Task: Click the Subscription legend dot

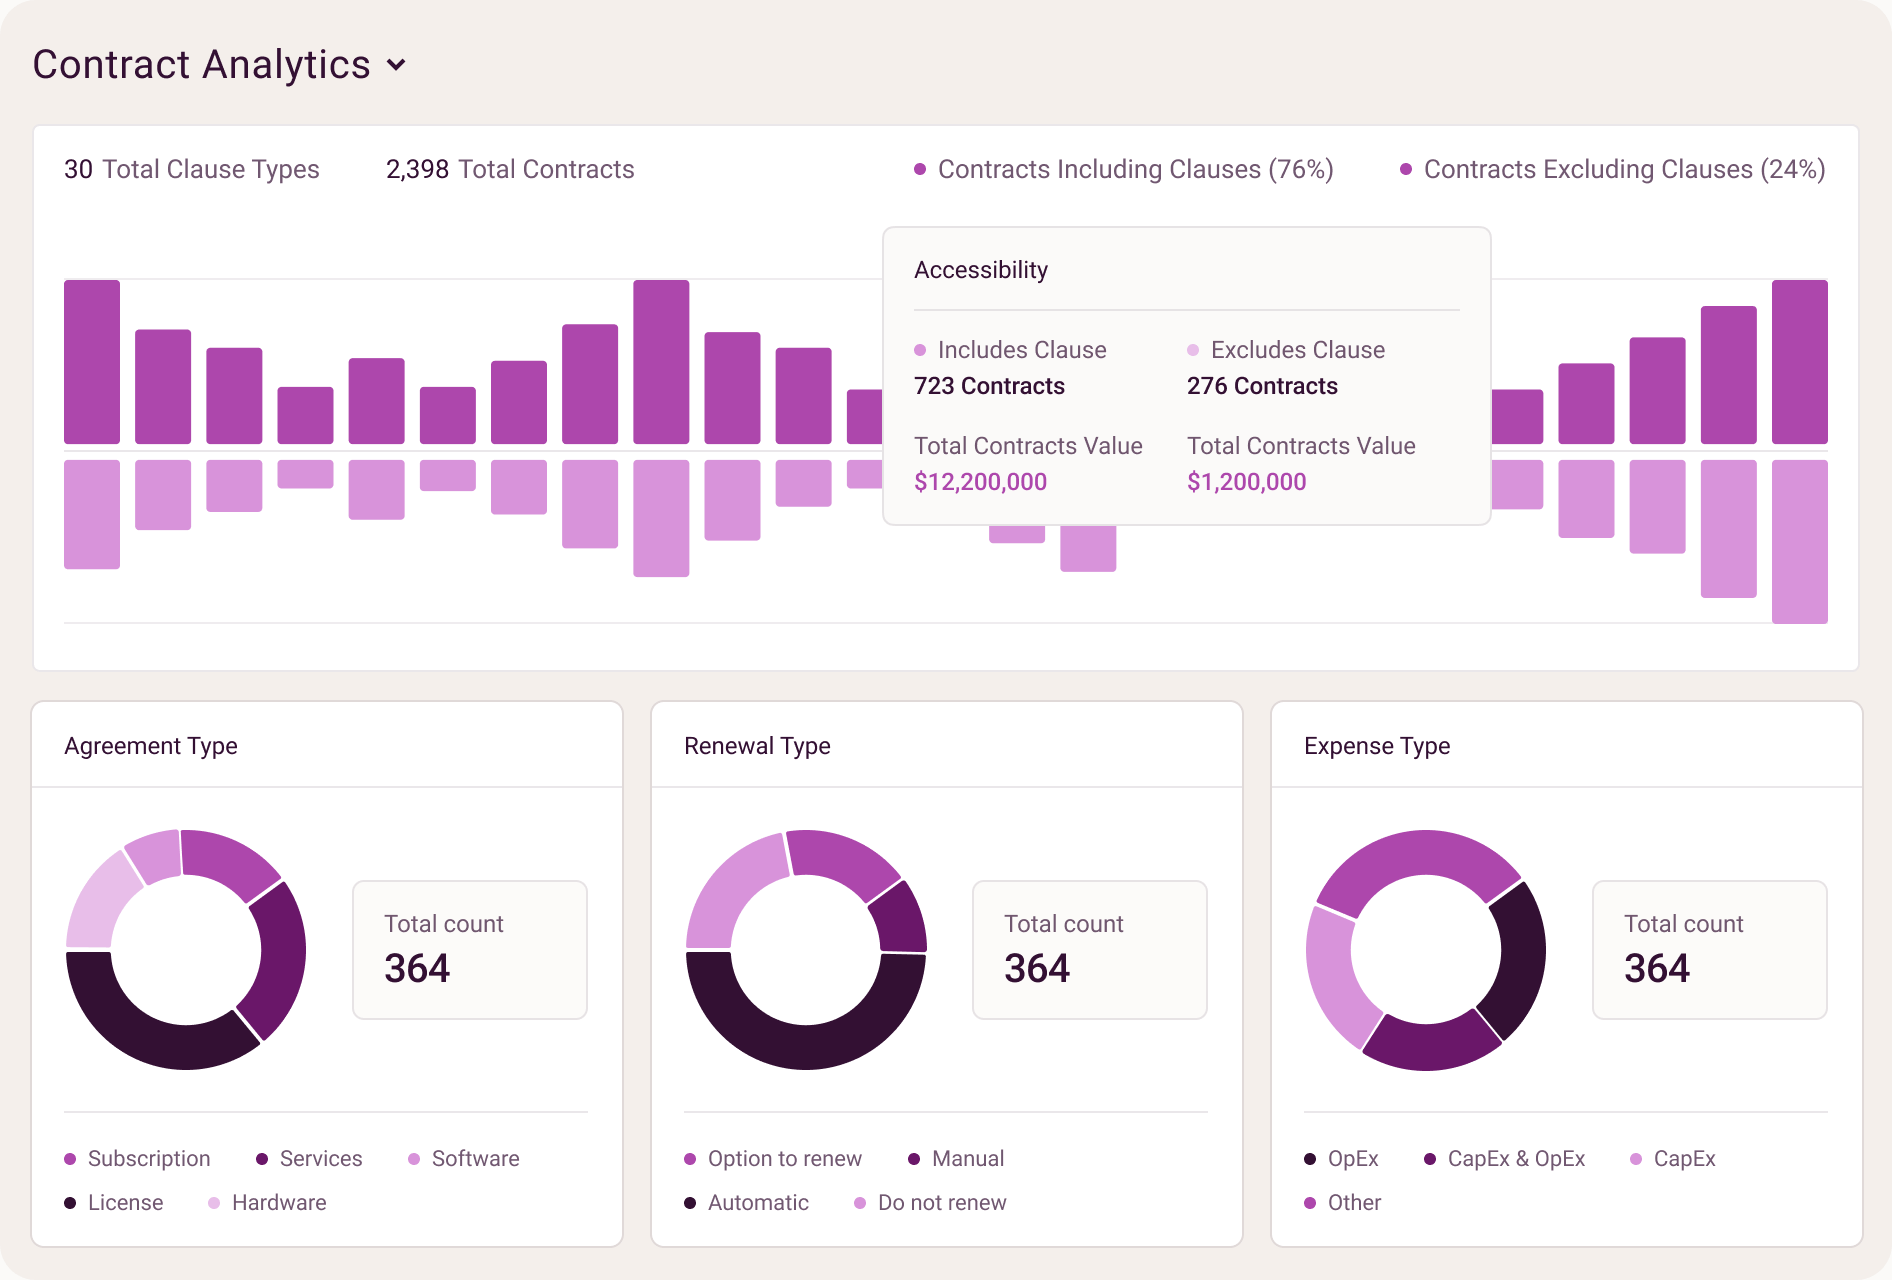Action: [70, 1159]
